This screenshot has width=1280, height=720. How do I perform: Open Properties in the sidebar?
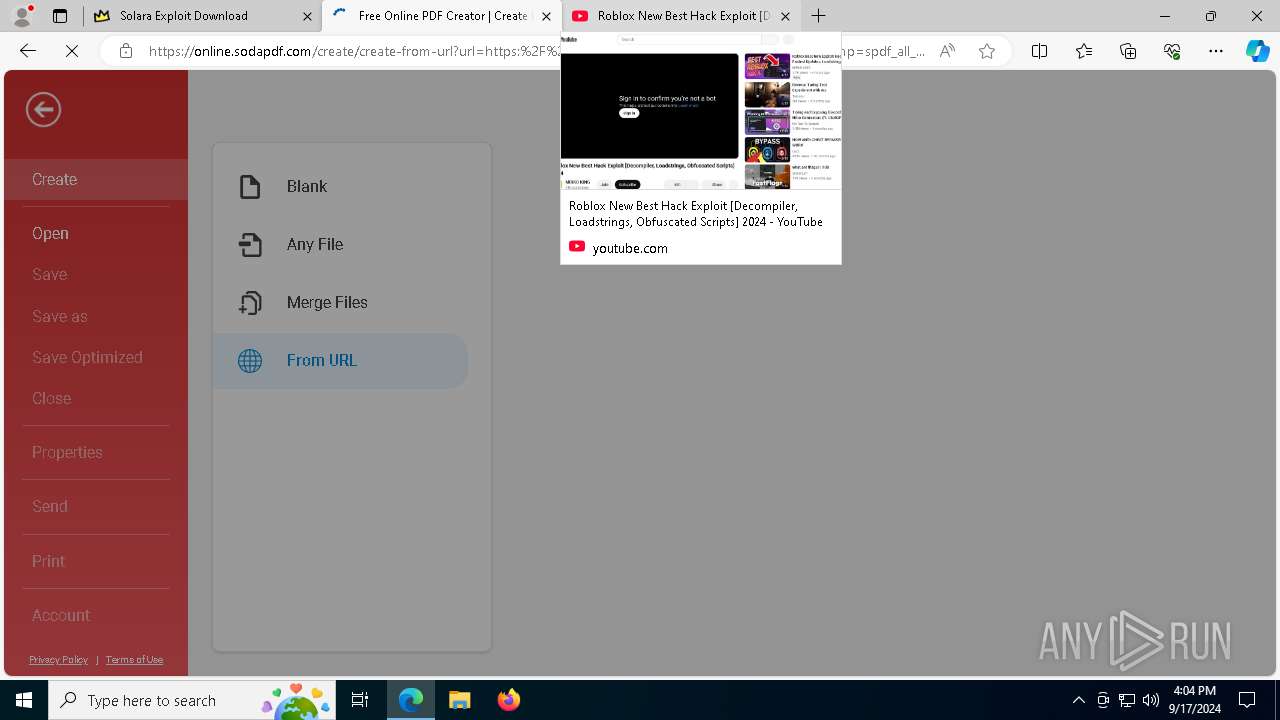point(67,452)
